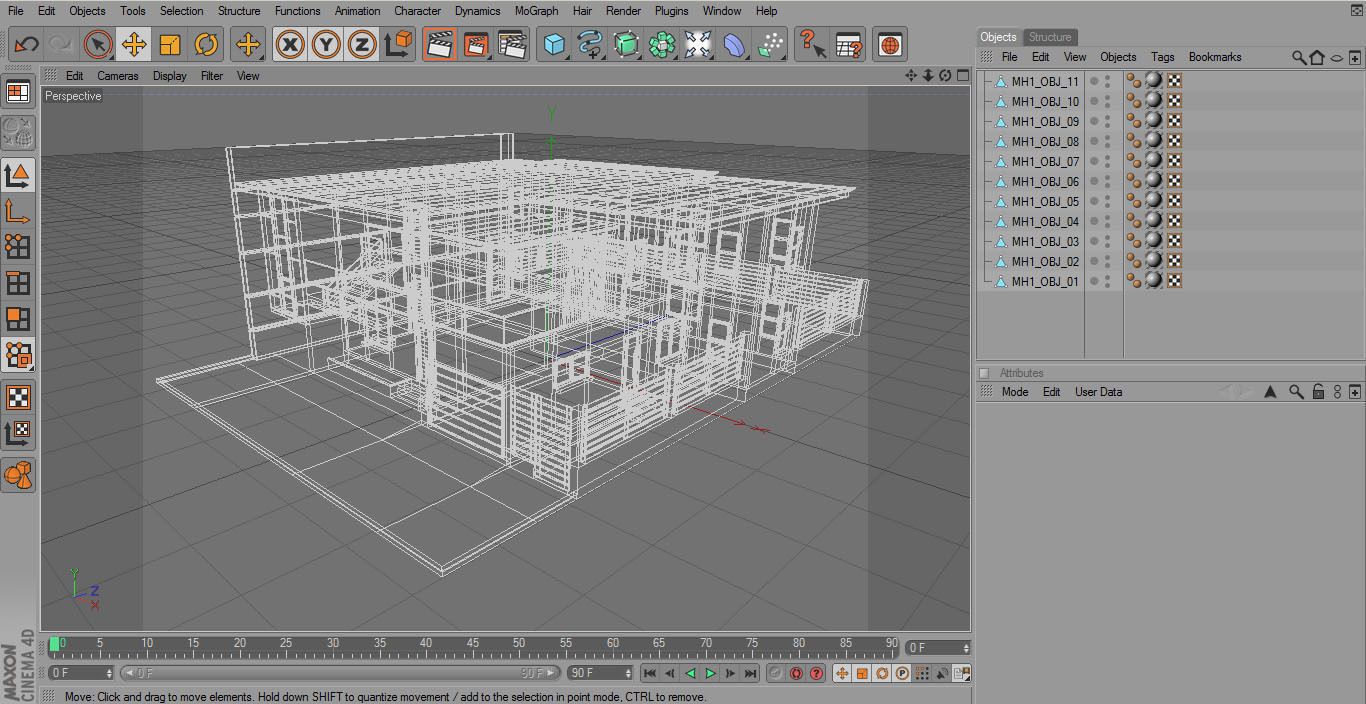
Task: Play the animation backwards
Action: pos(690,673)
